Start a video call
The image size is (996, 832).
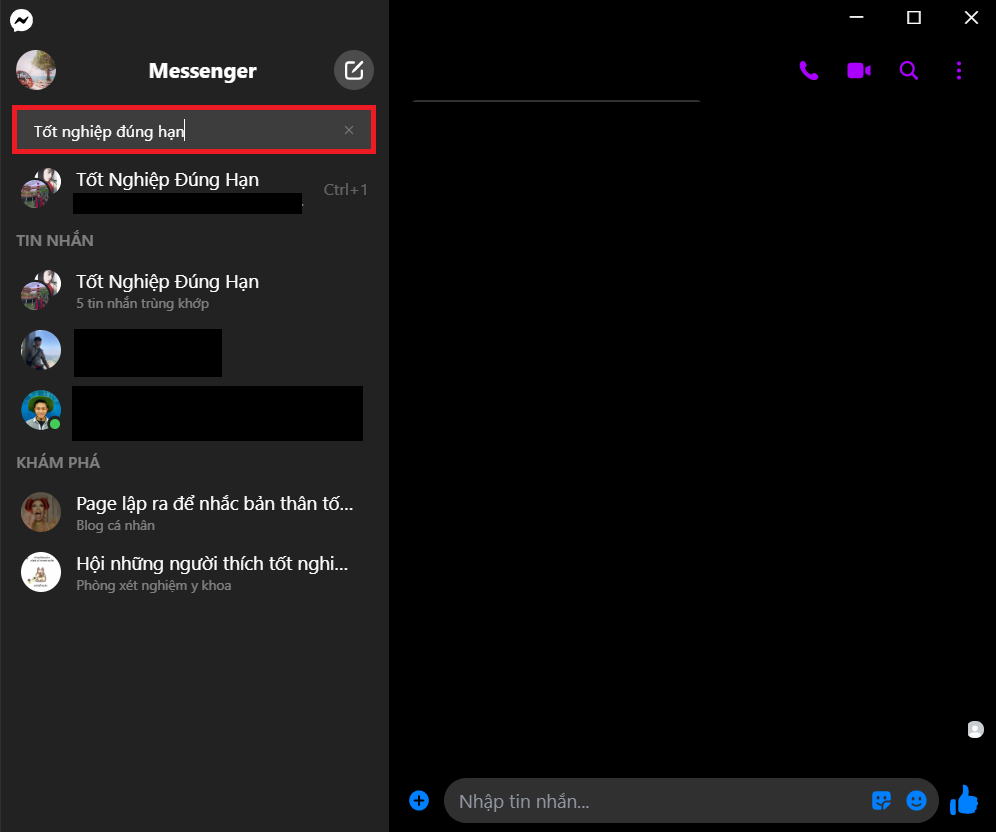(859, 70)
